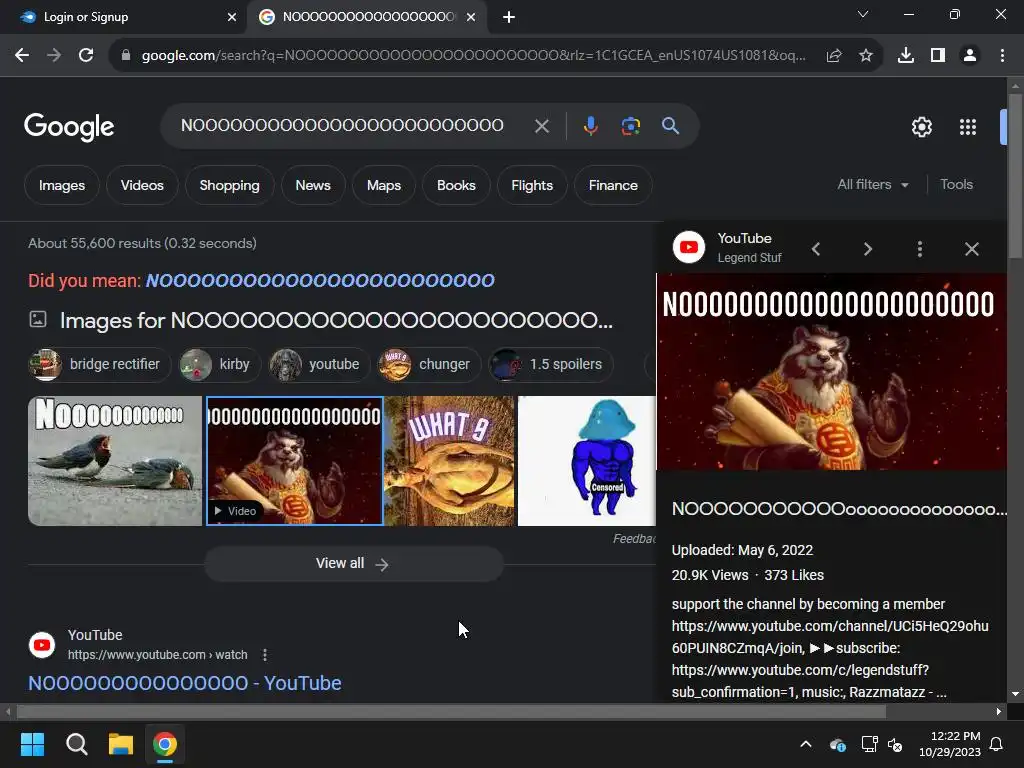Open NOOOOOOOOOOOOOOO - YouTube result link

185,683
